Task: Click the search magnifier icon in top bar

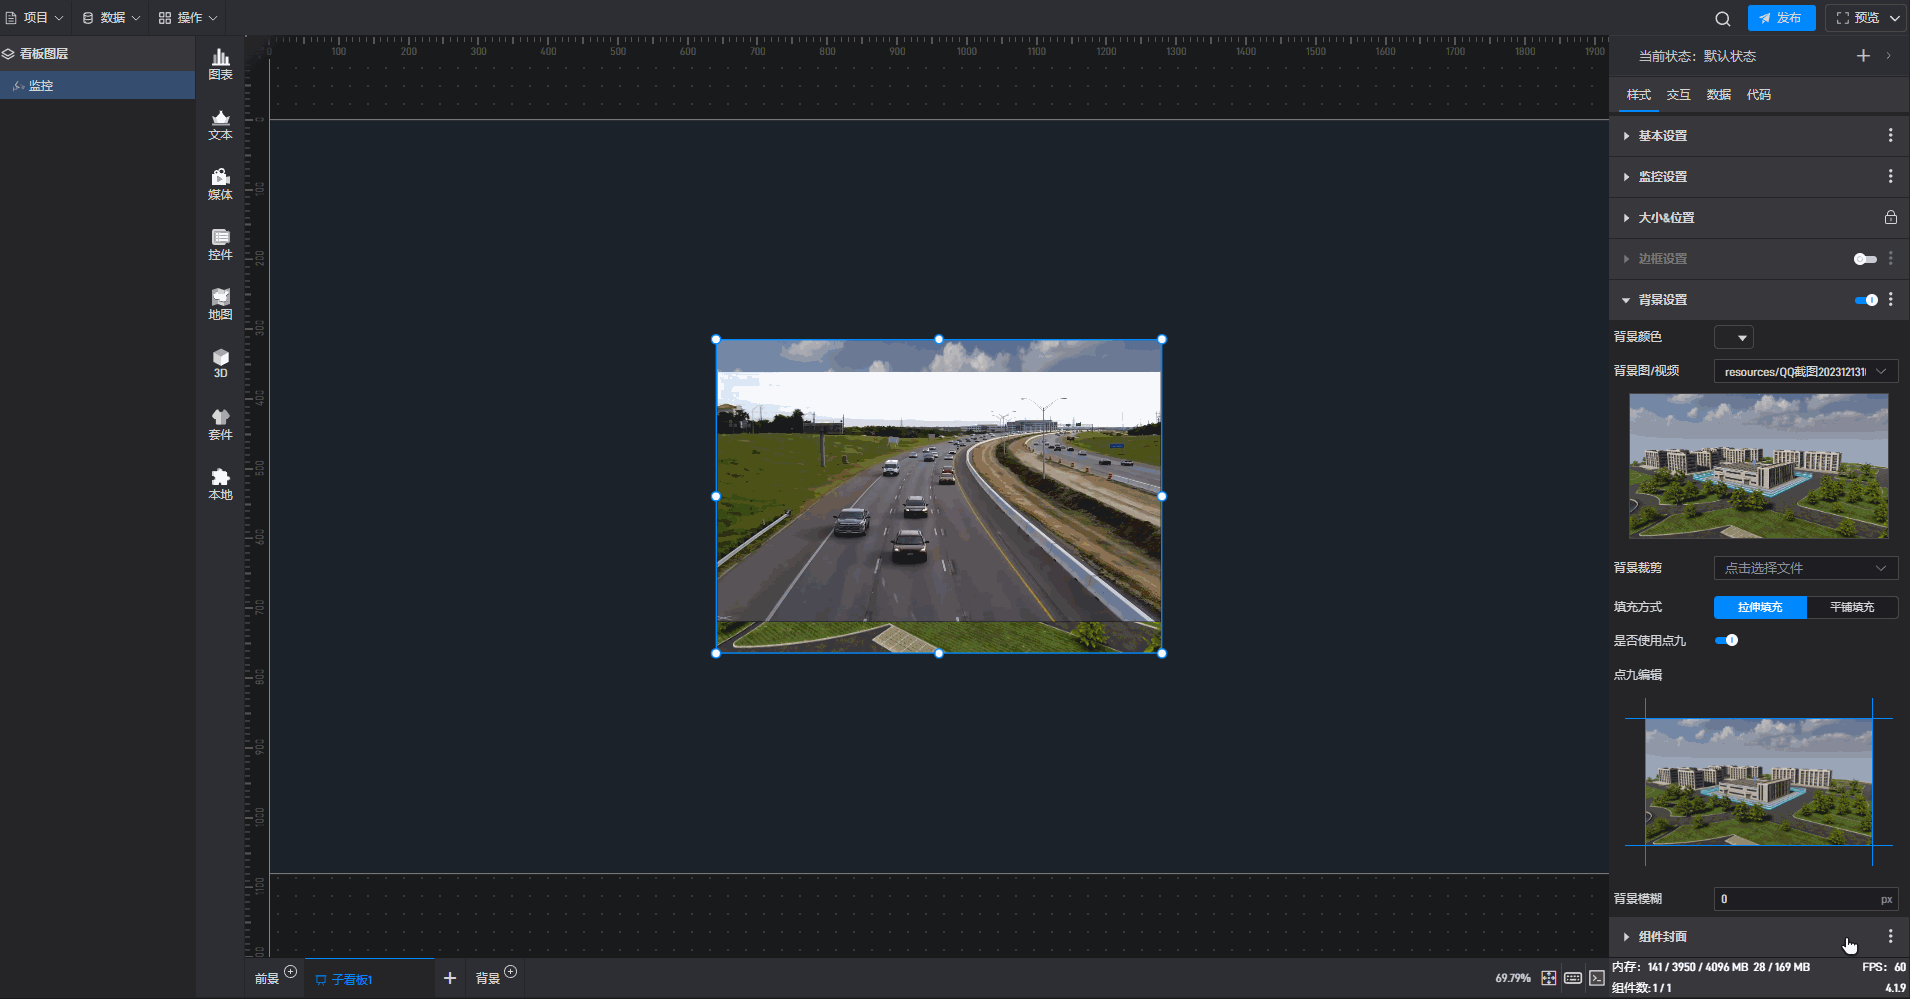Action: click(x=1722, y=18)
